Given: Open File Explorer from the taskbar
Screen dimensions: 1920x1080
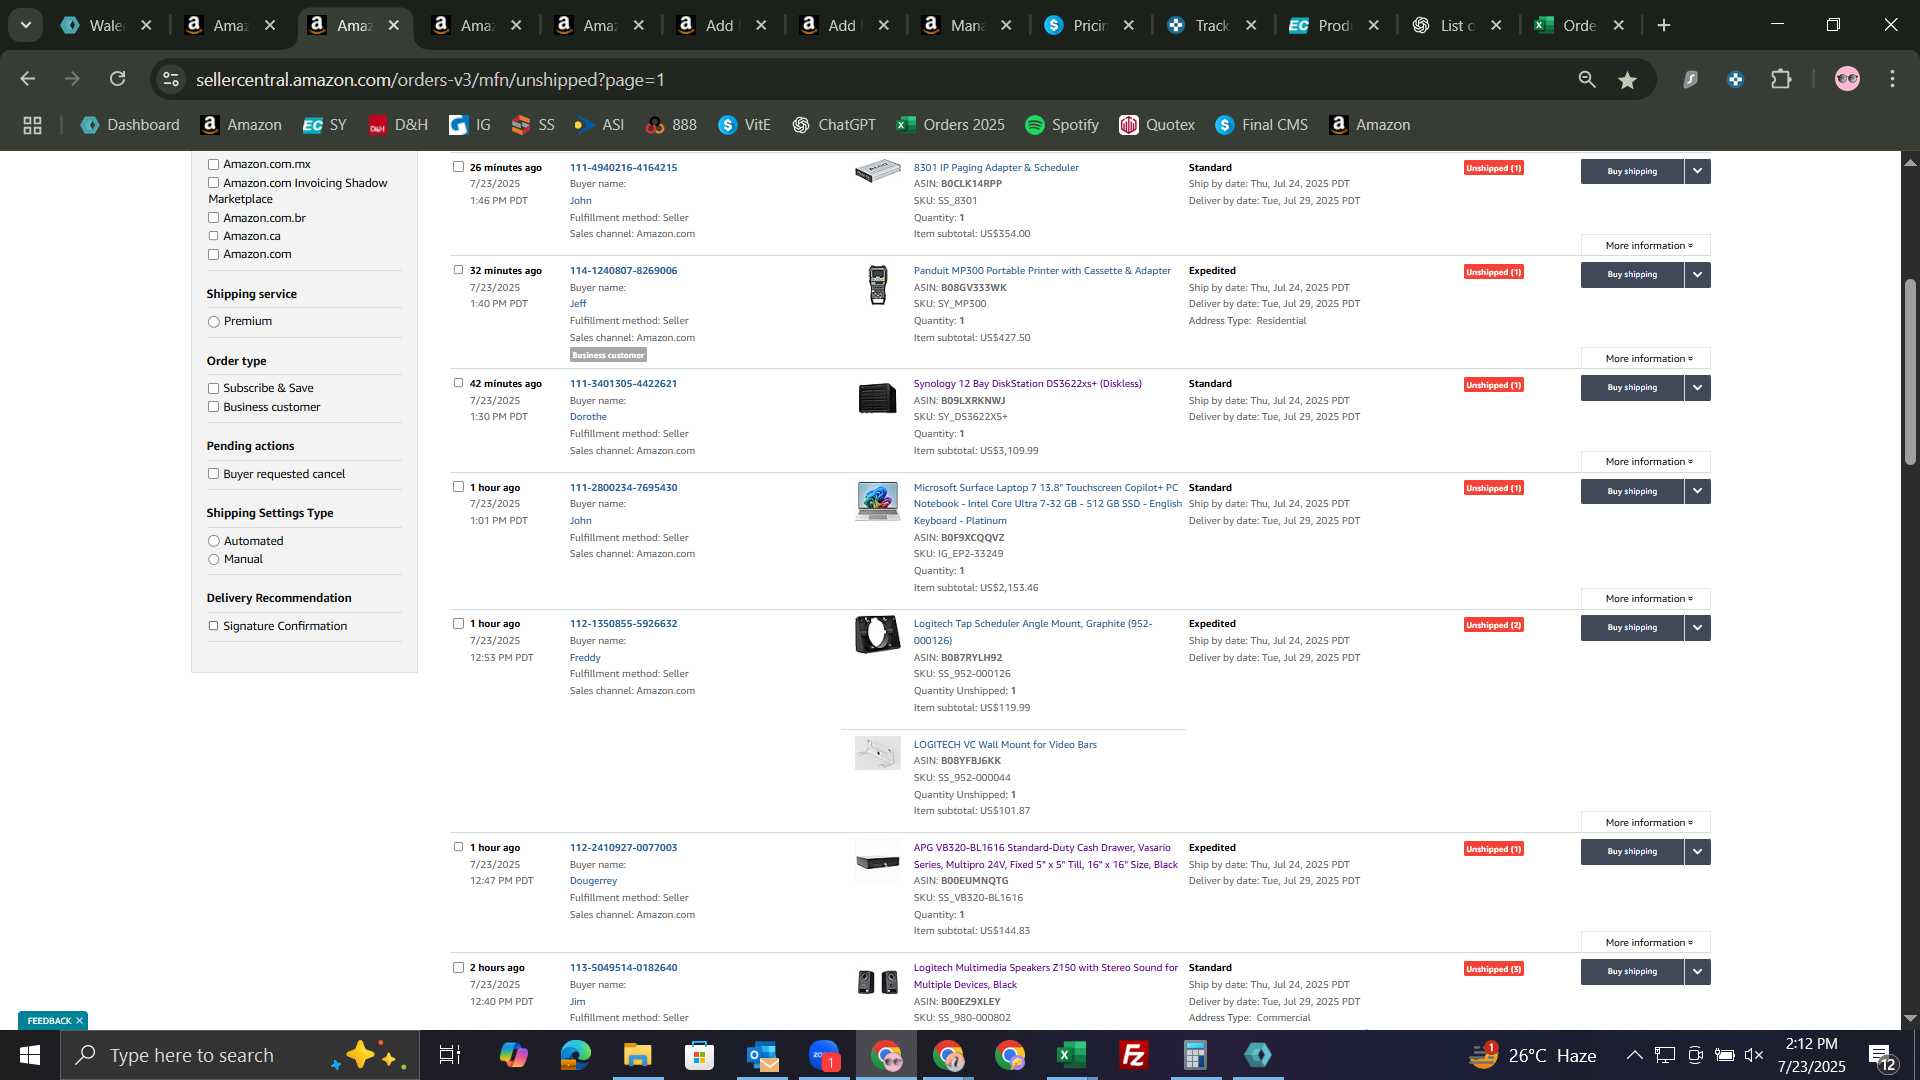Looking at the screenshot, I should point(637,1055).
